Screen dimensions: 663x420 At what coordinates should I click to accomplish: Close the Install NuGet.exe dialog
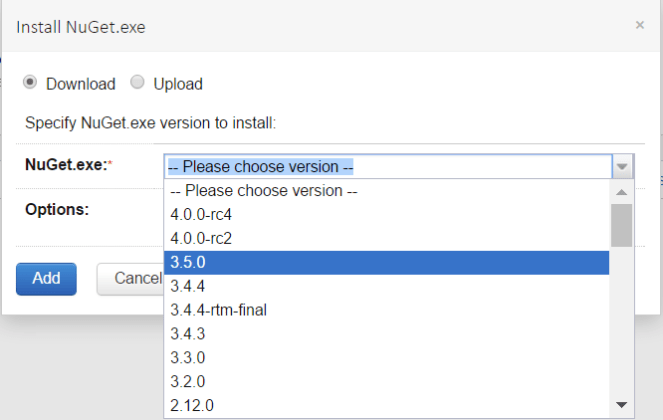click(x=640, y=25)
